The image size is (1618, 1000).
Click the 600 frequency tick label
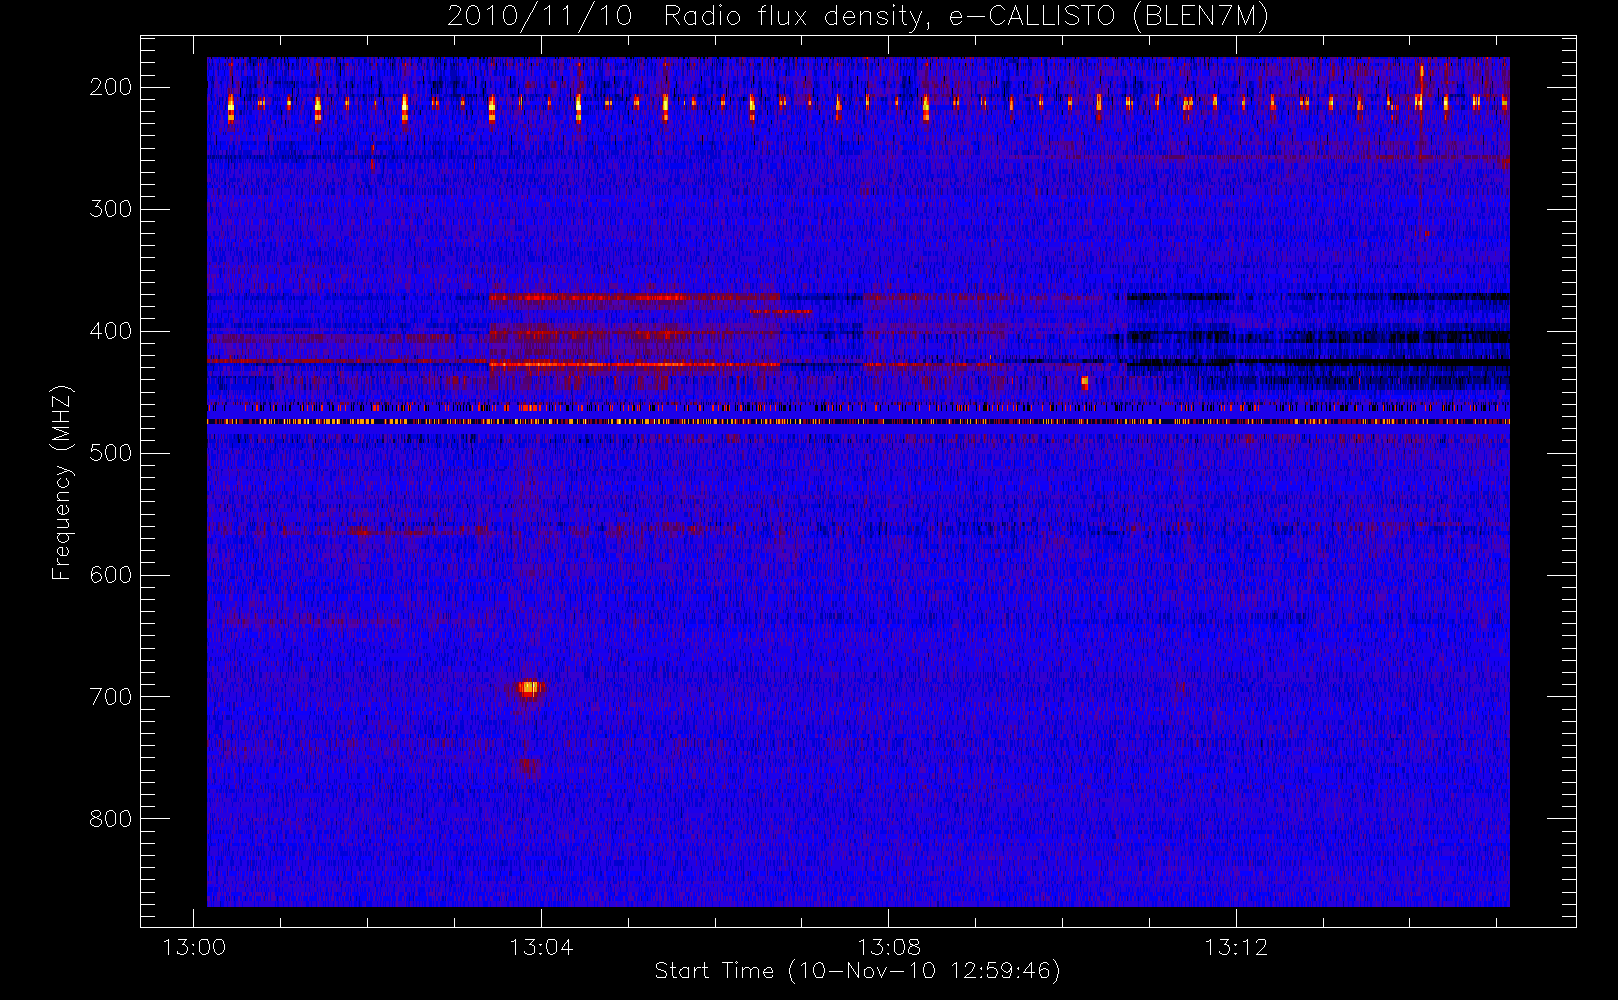[111, 575]
